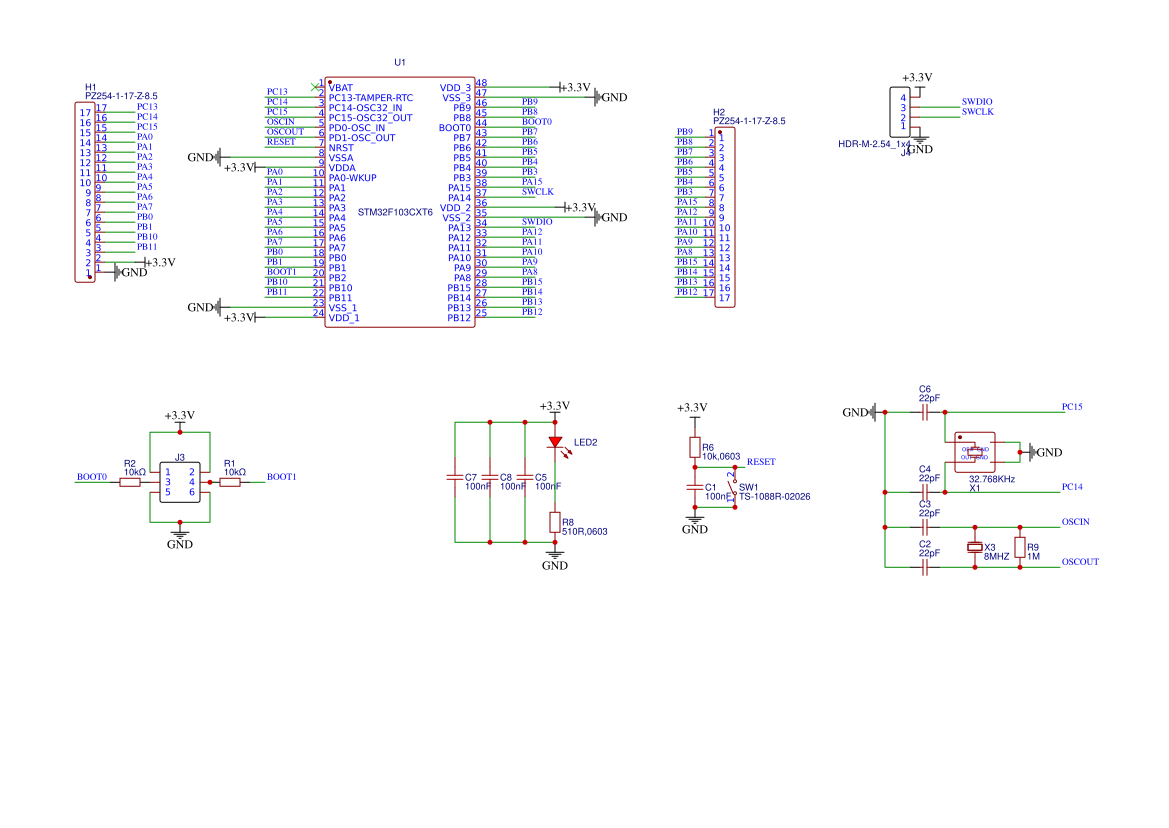This screenshot has width=1169, height=828.
Task: Select capacitor C6 22pF symbol
Action: click(924, 412)
